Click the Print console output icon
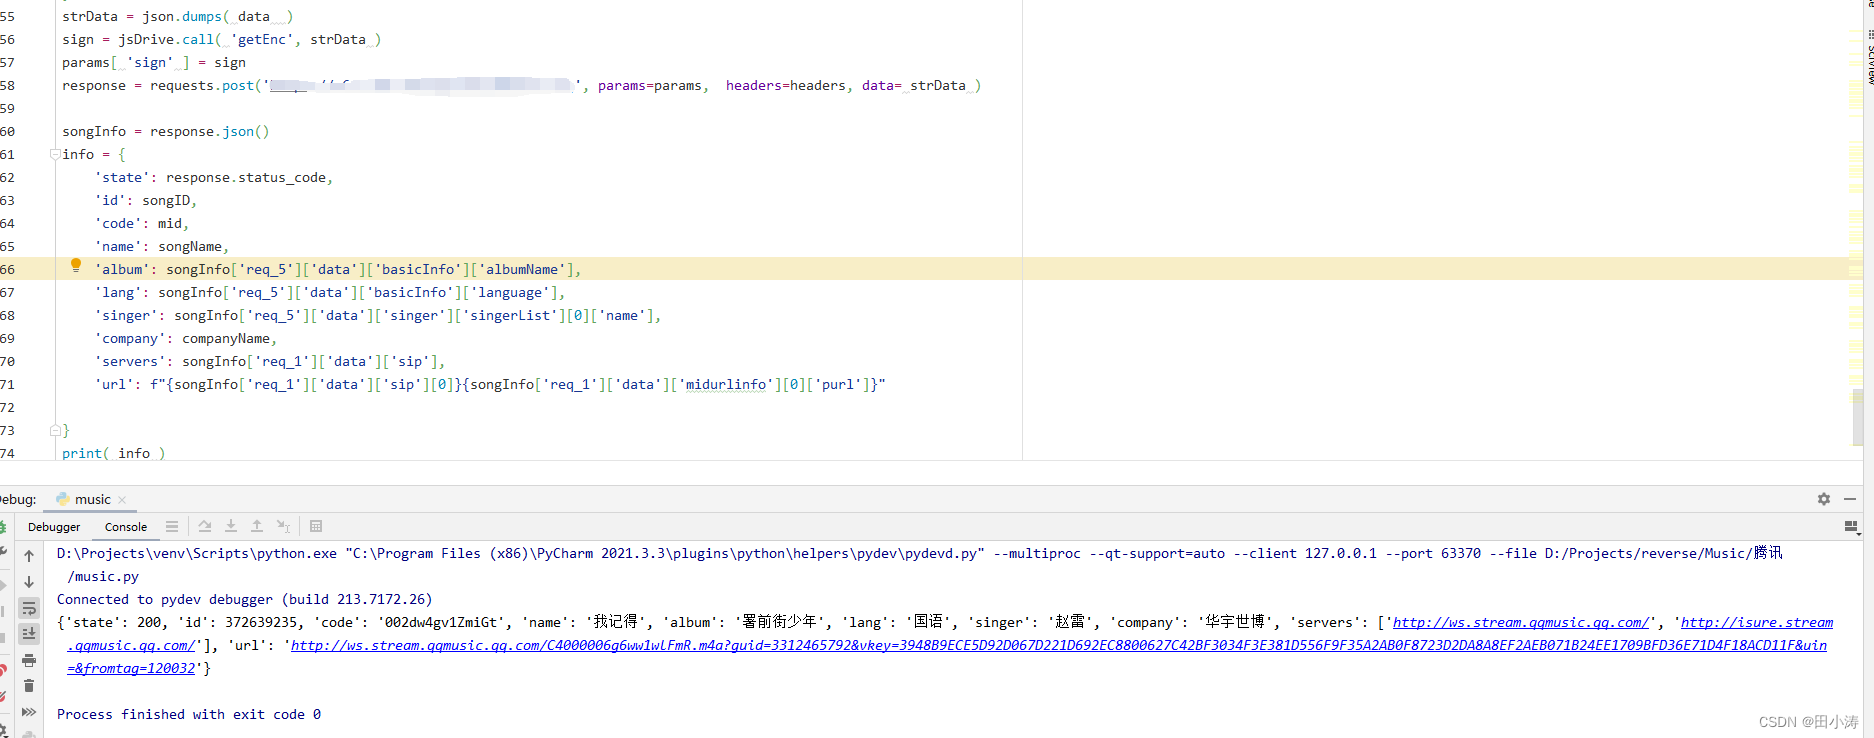 click(x=29, y=660)
